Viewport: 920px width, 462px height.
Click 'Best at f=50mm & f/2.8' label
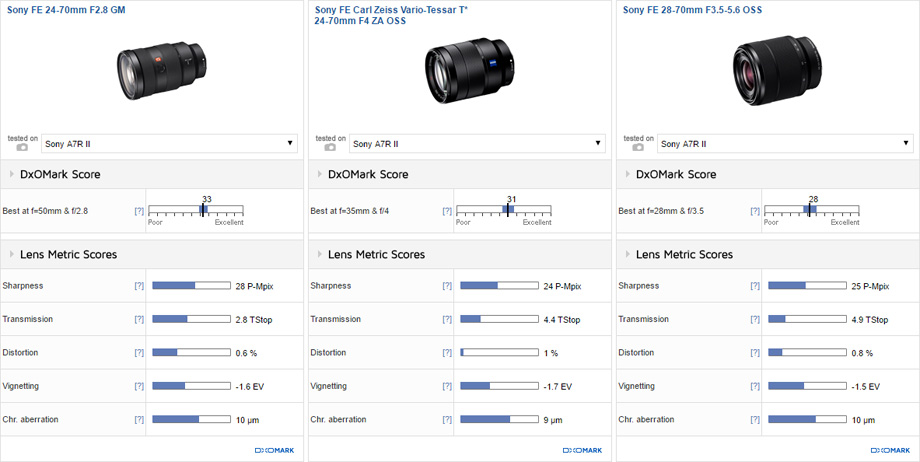coord(45,211)
